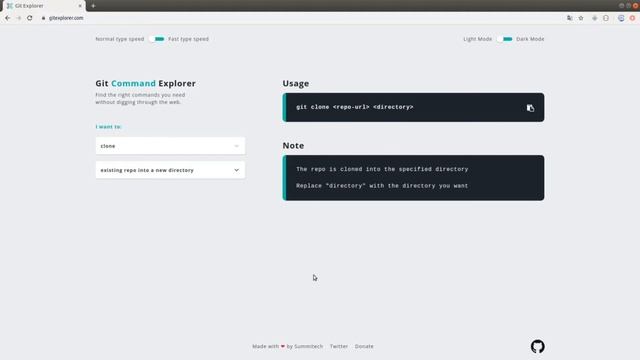Toggle the Light/Dark Mode switch

(x=504, y=39)
